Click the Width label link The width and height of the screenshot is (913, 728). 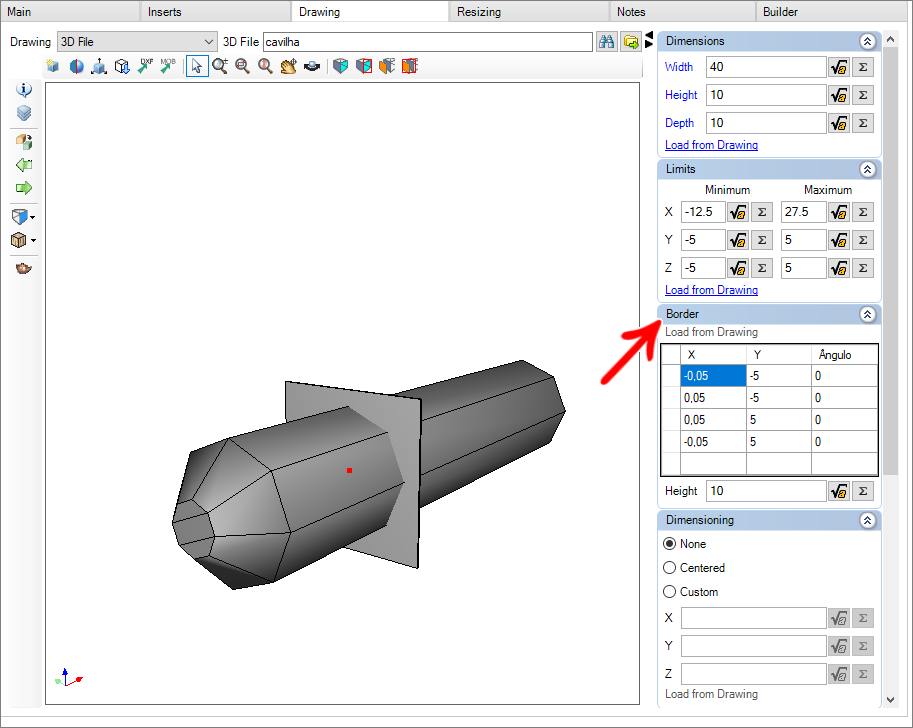[679, 67]
